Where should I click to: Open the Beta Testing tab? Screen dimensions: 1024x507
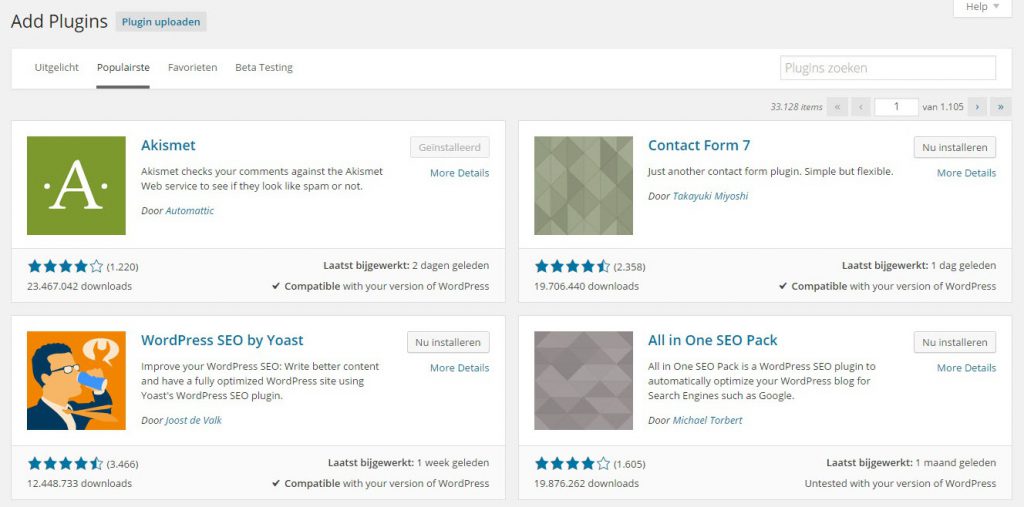tap(264, 67)
